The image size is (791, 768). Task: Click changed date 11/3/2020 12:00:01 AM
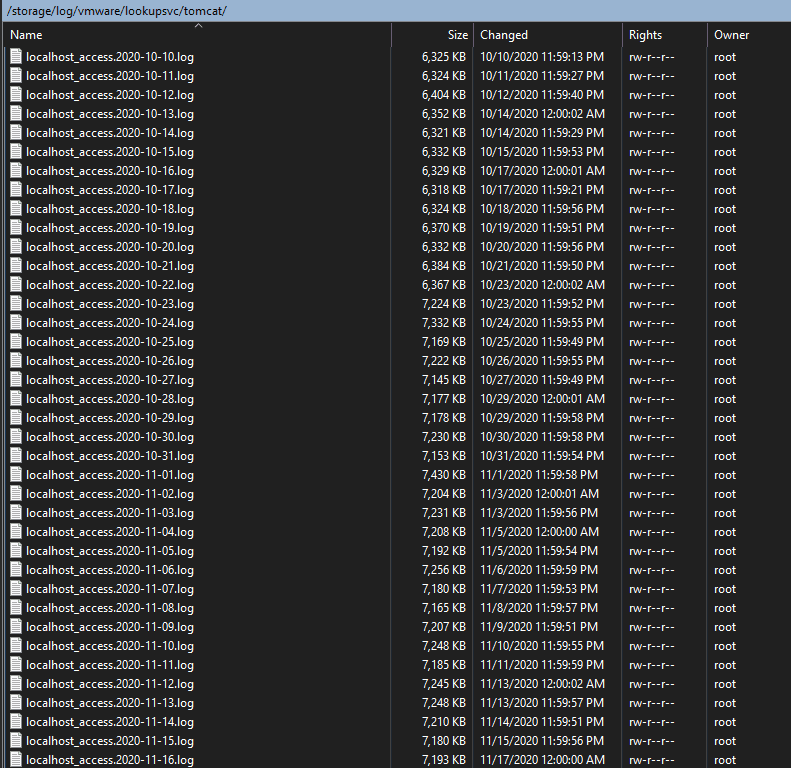pyautogui.click(x=539, y=494)
